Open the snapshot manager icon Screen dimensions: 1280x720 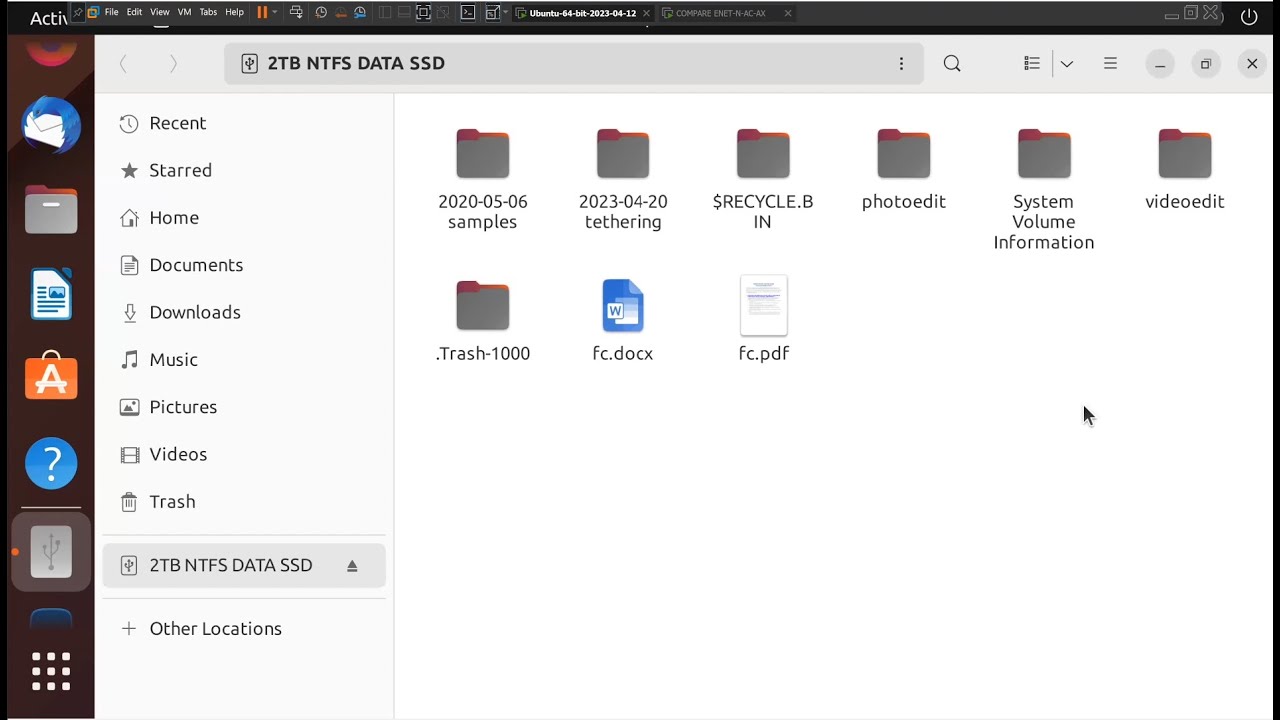pos(360,12)
